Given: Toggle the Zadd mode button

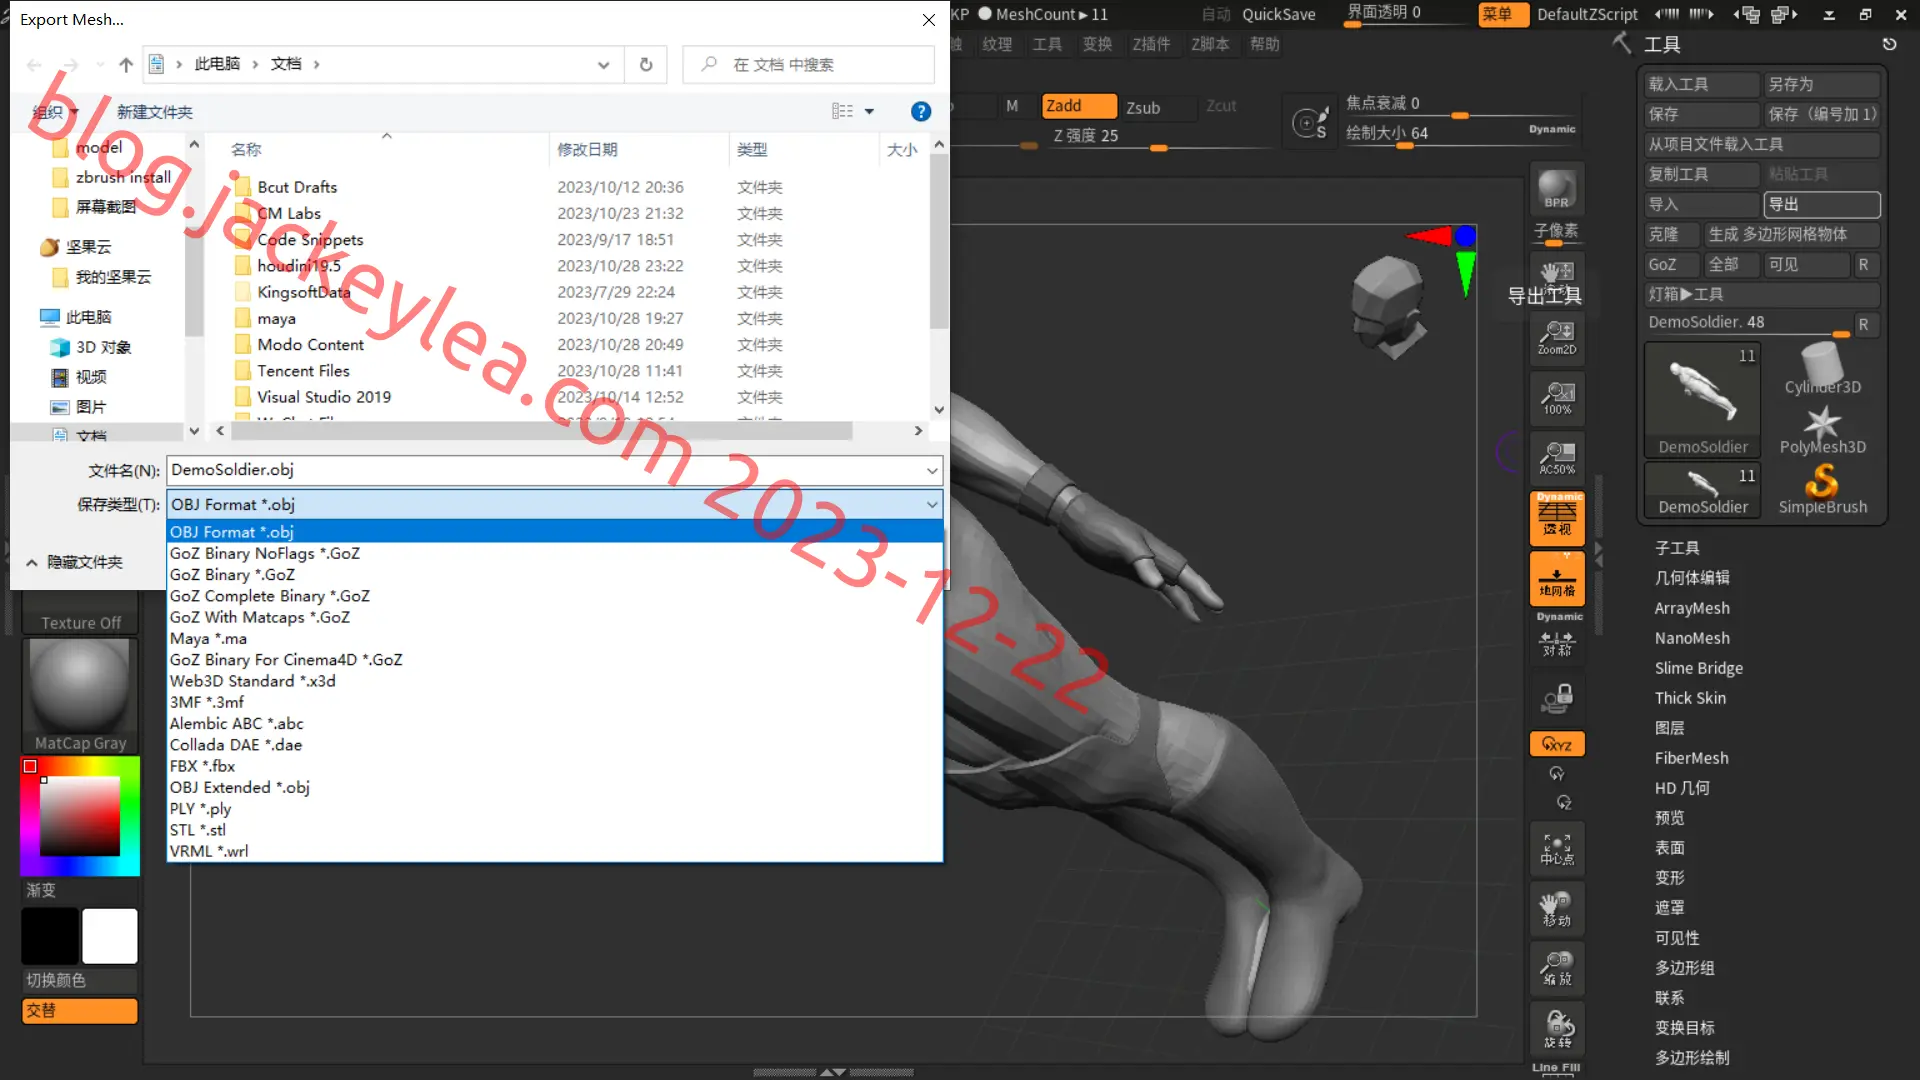Looking at the screenshot, I should pos(1078,106).
